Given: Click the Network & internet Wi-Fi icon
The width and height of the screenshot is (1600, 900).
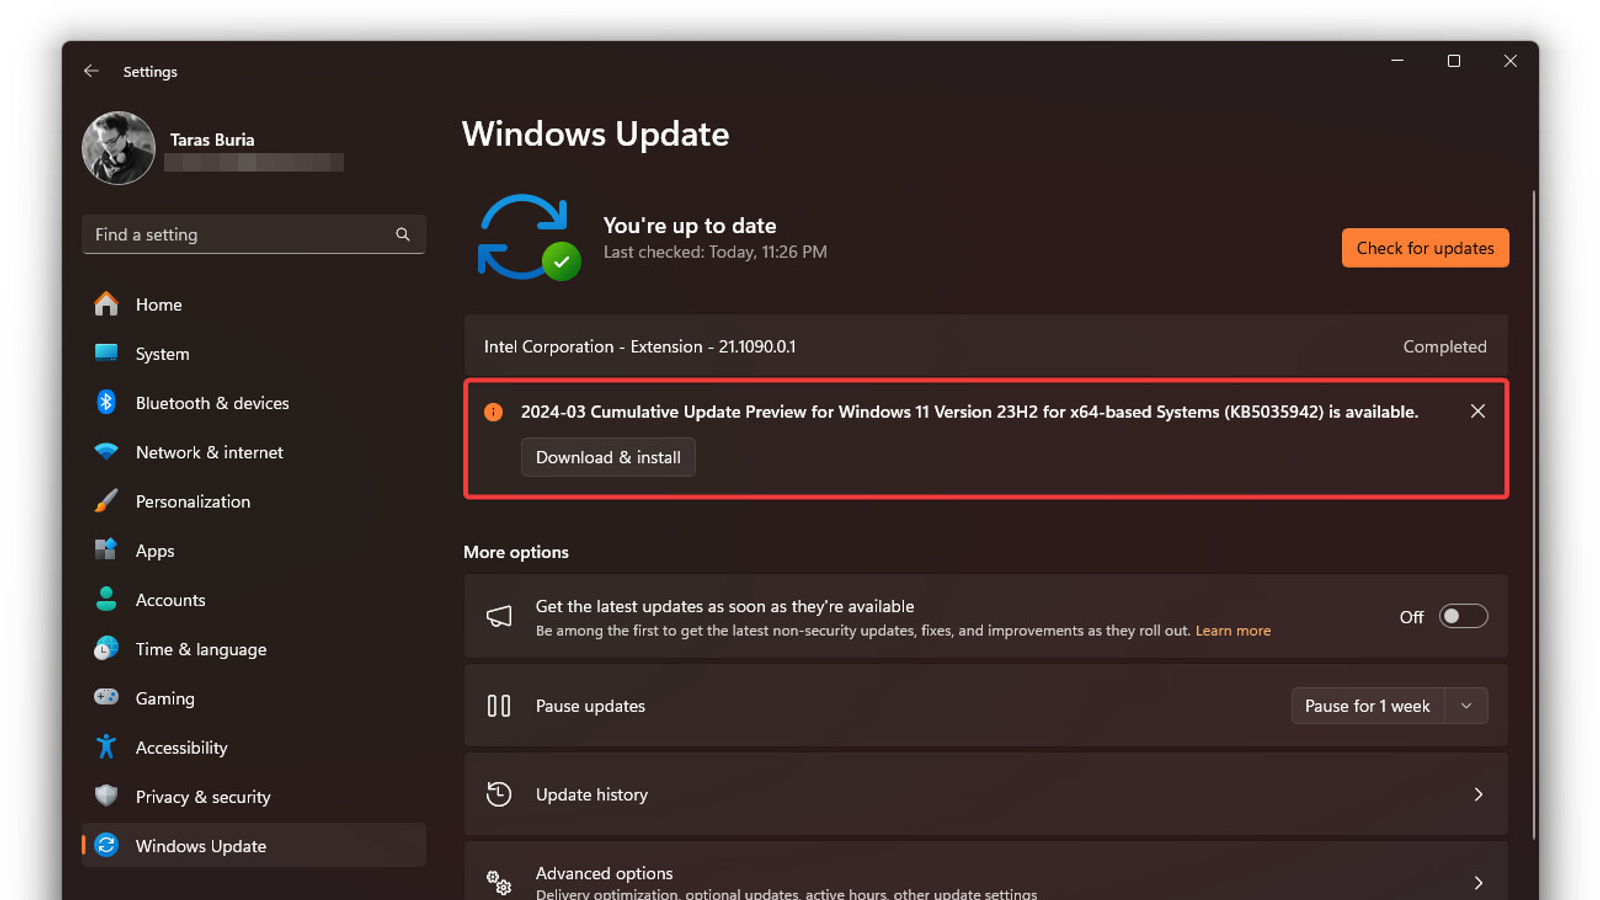Looking at the screenshot, I should [106, 452].
